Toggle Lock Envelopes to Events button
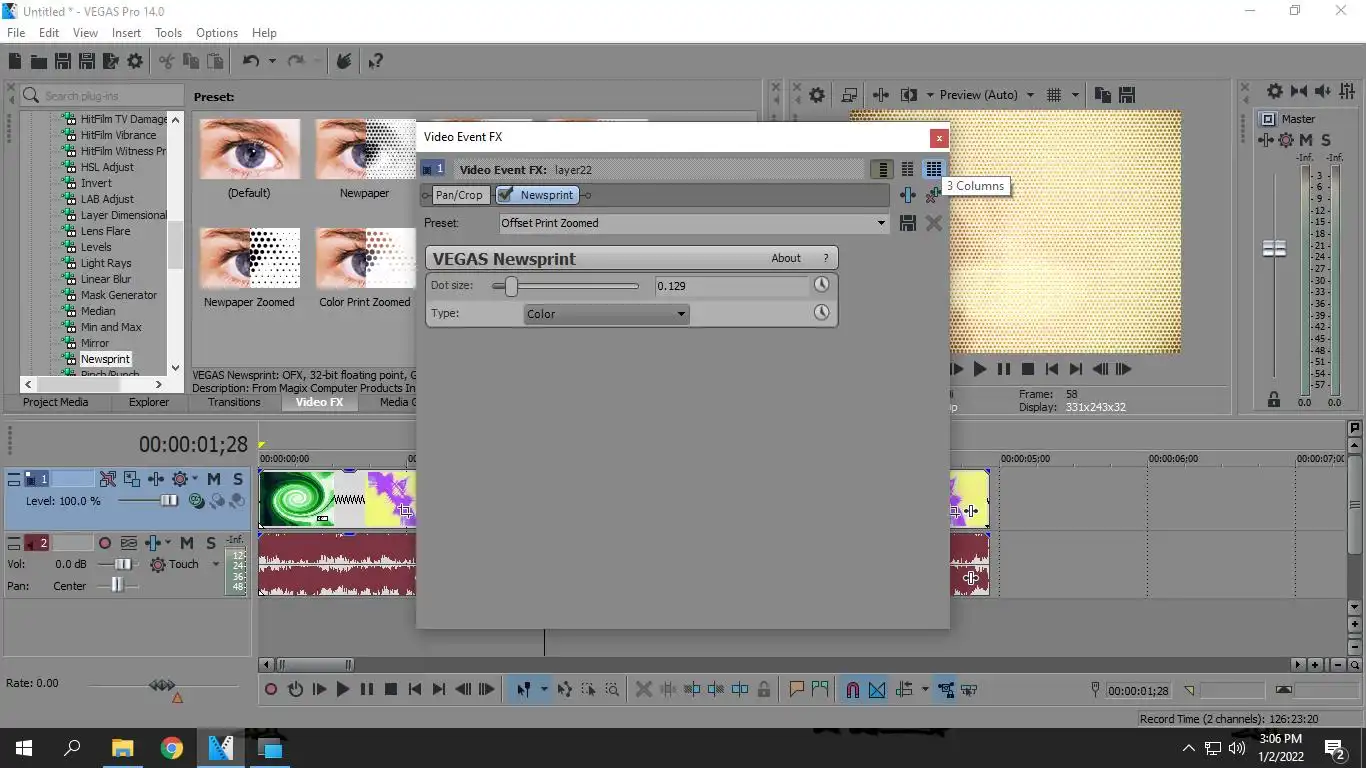The height and width of the screenshot is (768, 1366). (945, 689)
